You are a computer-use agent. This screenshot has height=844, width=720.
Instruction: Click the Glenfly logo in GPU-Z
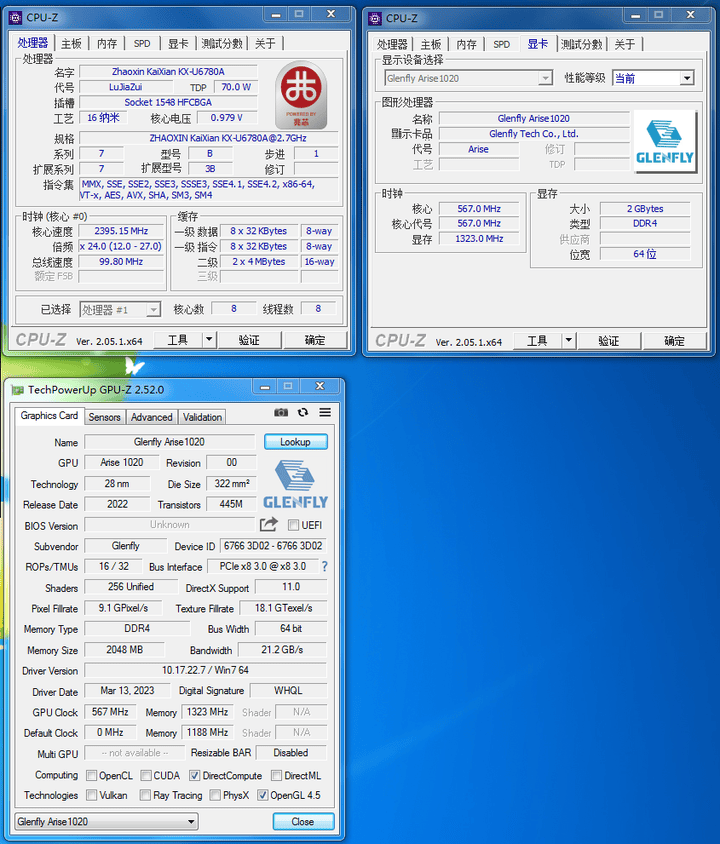click(295, 484)
